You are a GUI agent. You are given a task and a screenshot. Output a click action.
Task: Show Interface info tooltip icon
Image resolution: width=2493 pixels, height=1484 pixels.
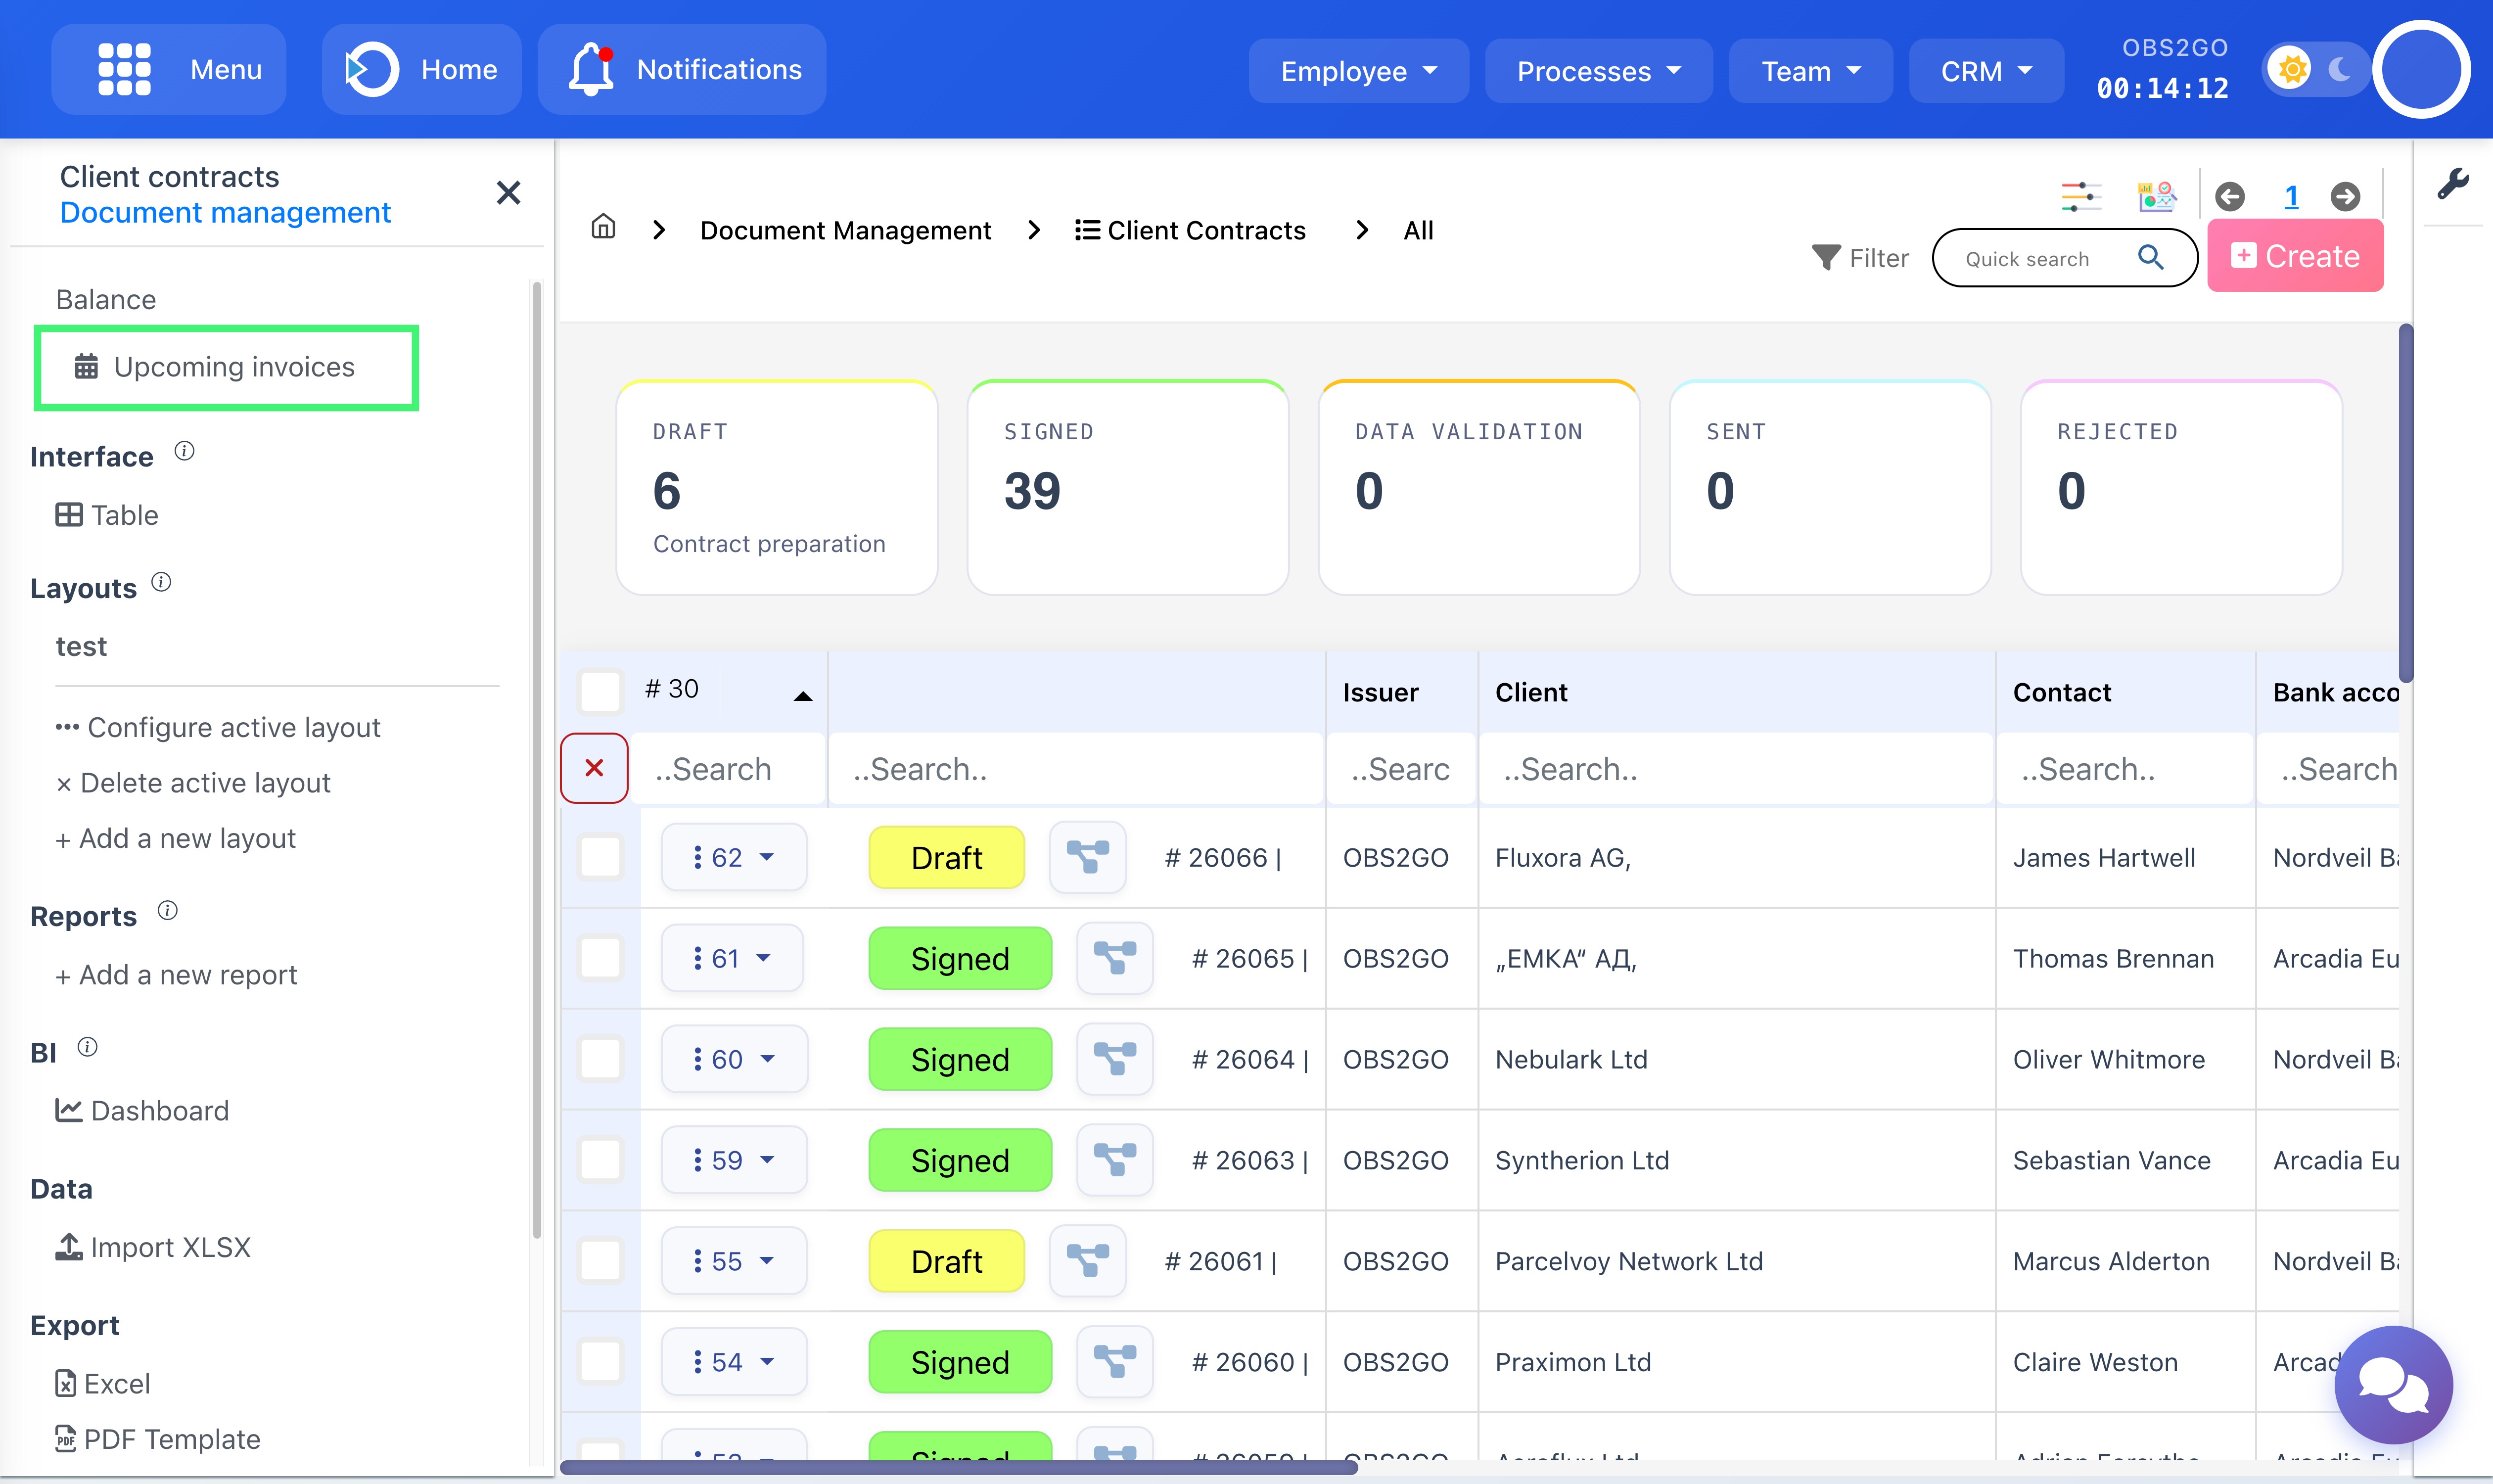[x=184, y=451]
